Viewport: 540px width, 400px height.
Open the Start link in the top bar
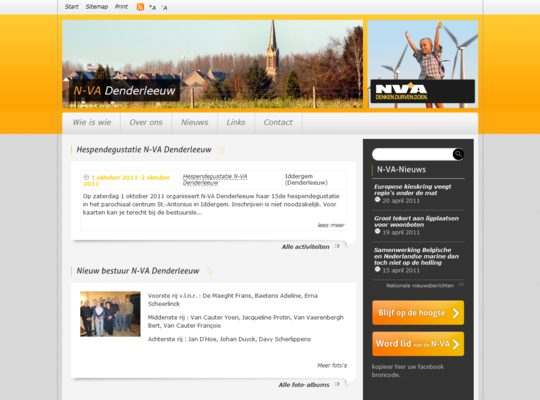click(x=72, y=7)
